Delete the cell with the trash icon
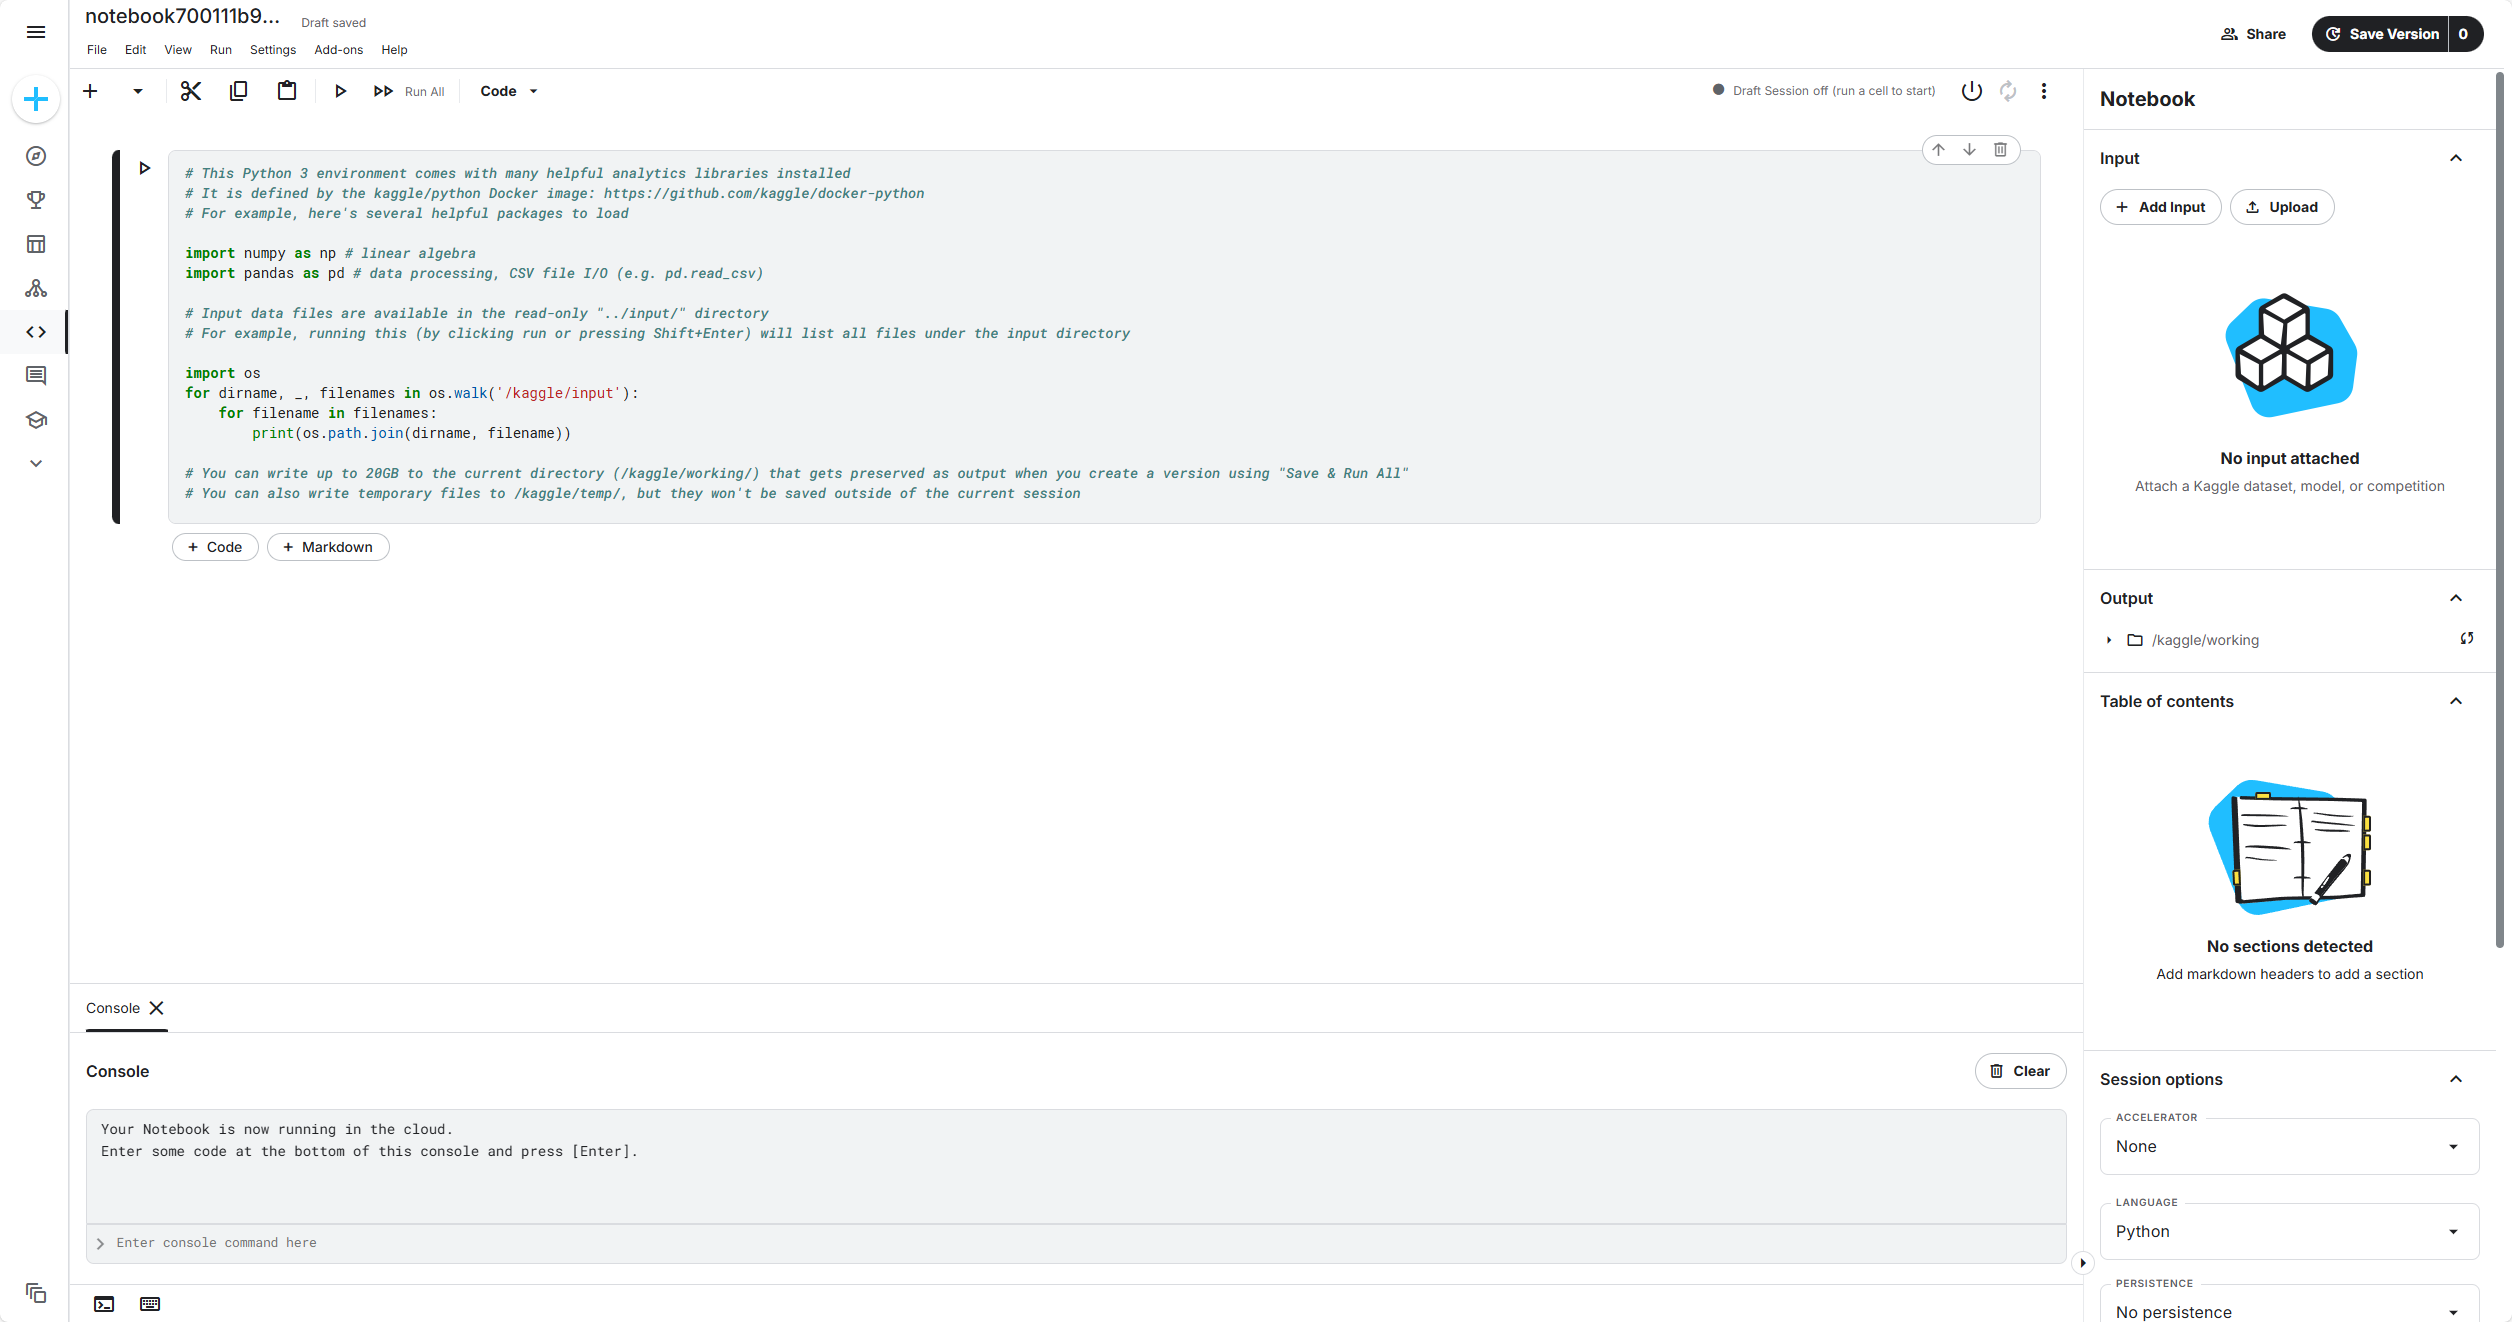 pos(2000,149)
